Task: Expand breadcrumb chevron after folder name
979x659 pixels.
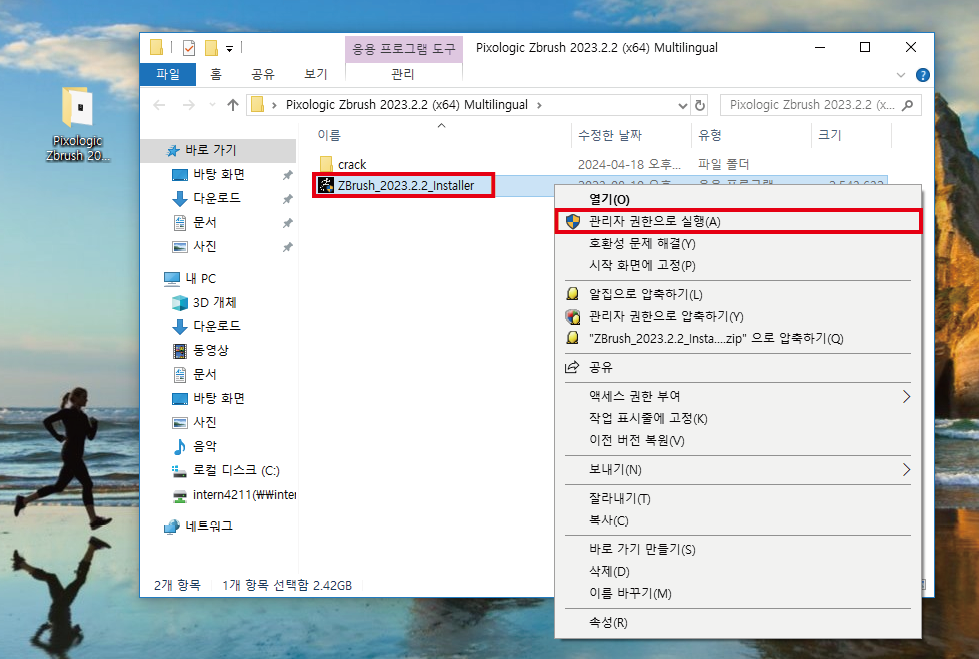Action: (539, 106)
